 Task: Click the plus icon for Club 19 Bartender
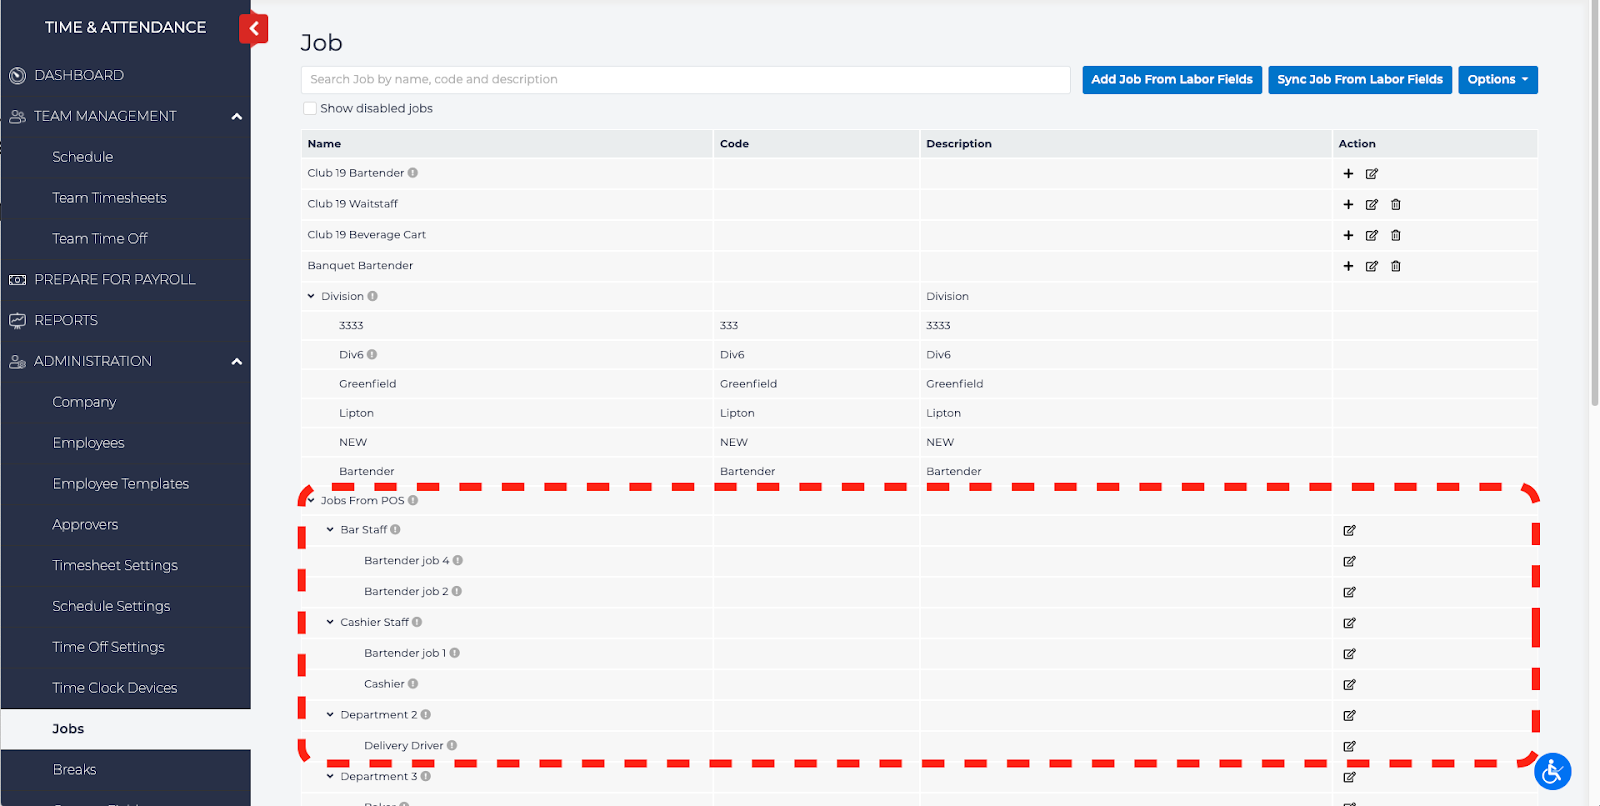(x=1348, y=174)
